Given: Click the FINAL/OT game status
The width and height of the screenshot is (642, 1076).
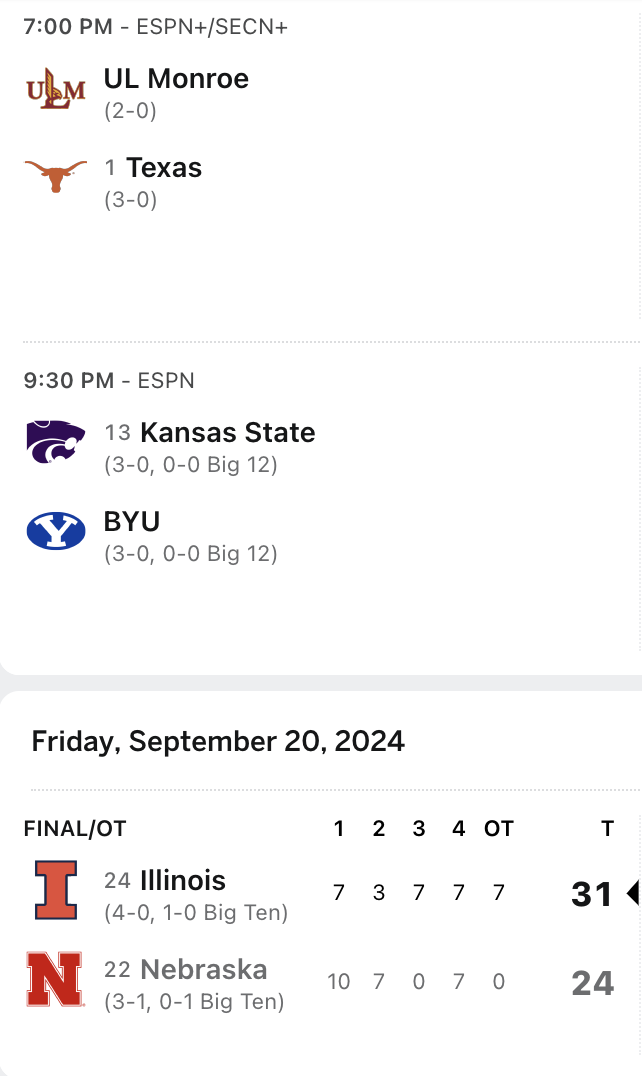Looking at the screenshot, I should click(x=75, y=829).
